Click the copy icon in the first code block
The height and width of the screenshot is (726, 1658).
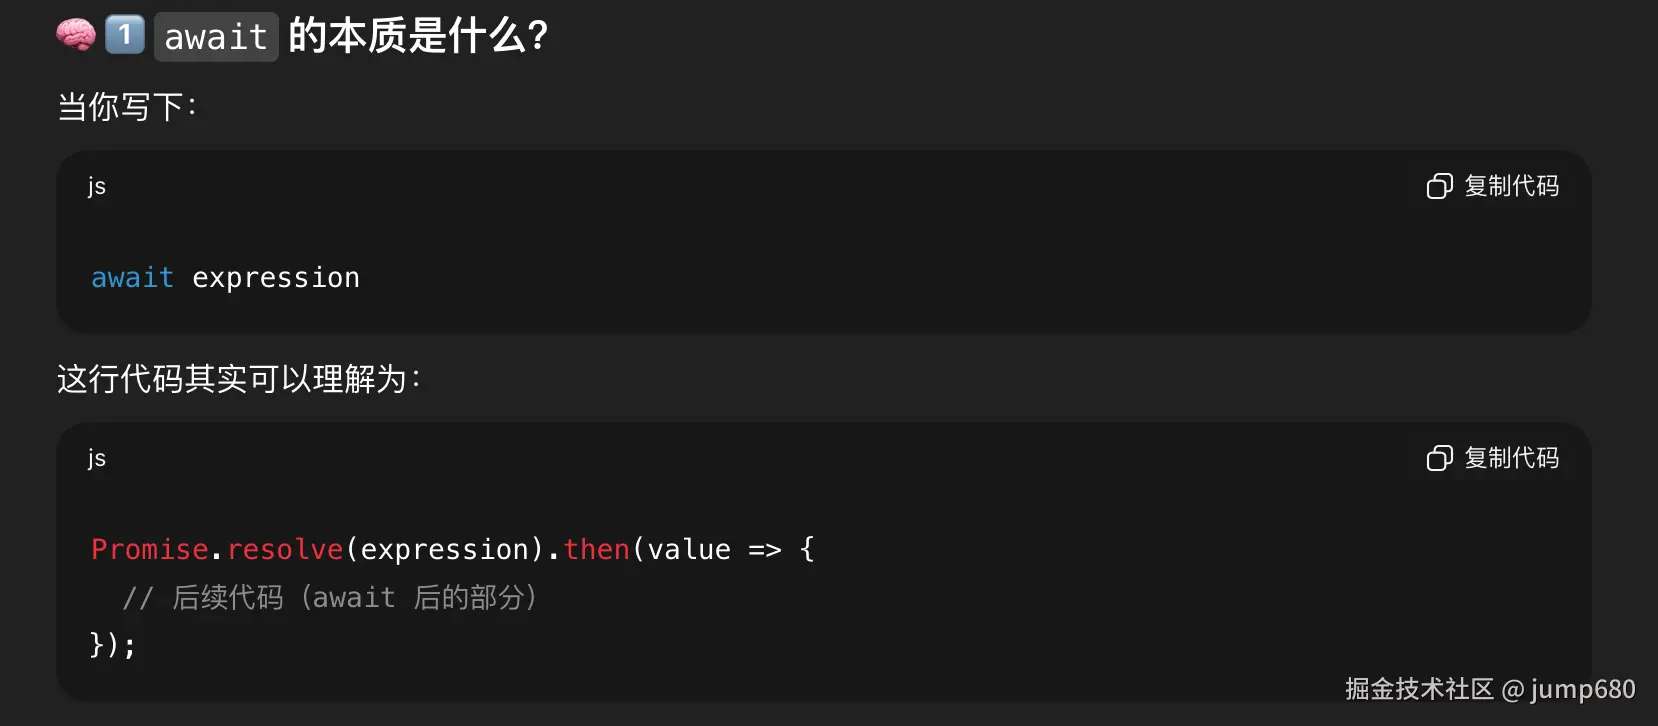click(x=1439, y=187)
